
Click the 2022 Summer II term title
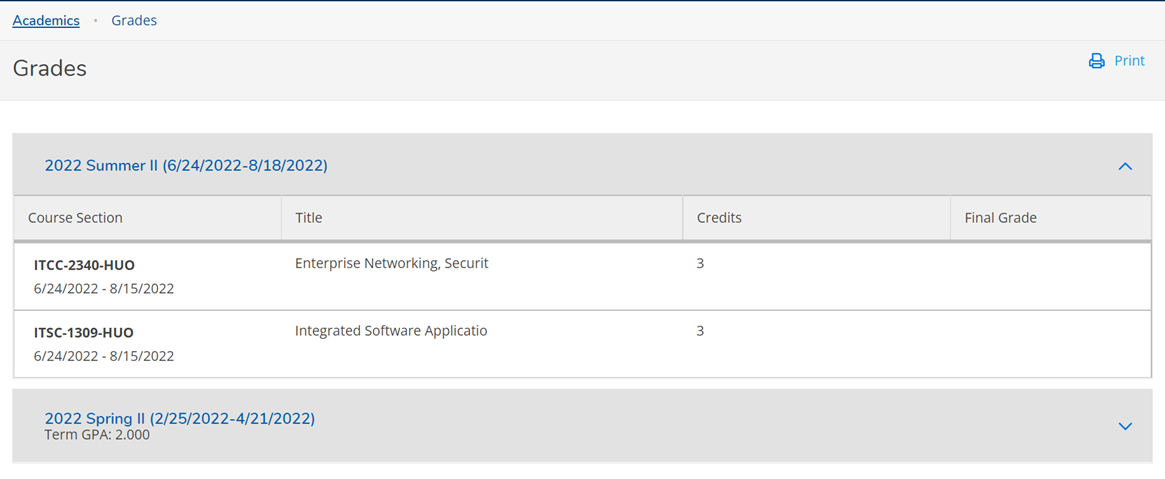click(x=186, y=165)
